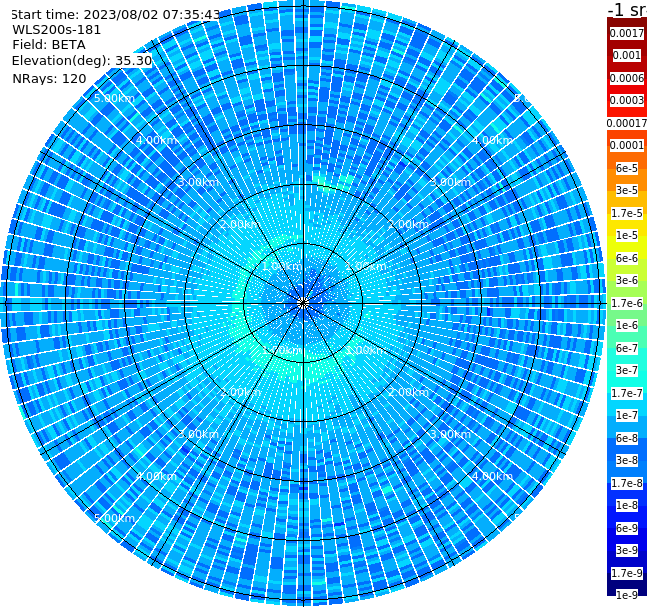This screenshot has width=647, height=607.
Task: Select the 6e-6 colorbar tick label
Action: click(627, 258)
